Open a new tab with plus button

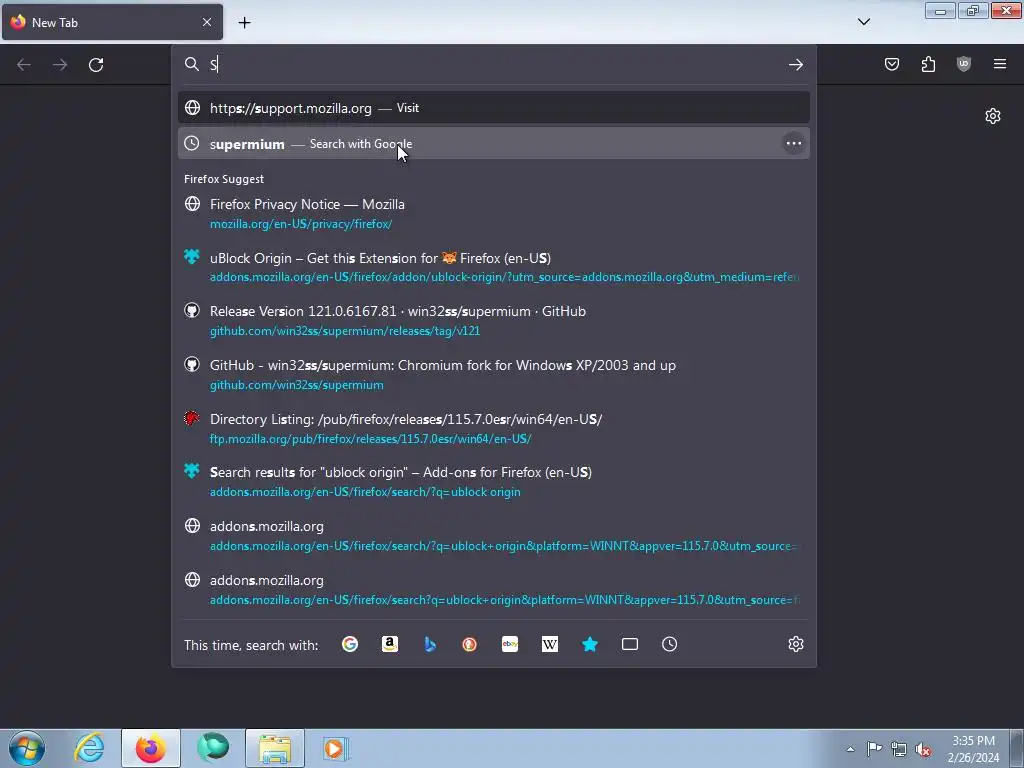pyautogui.click(x=244, y=23)
